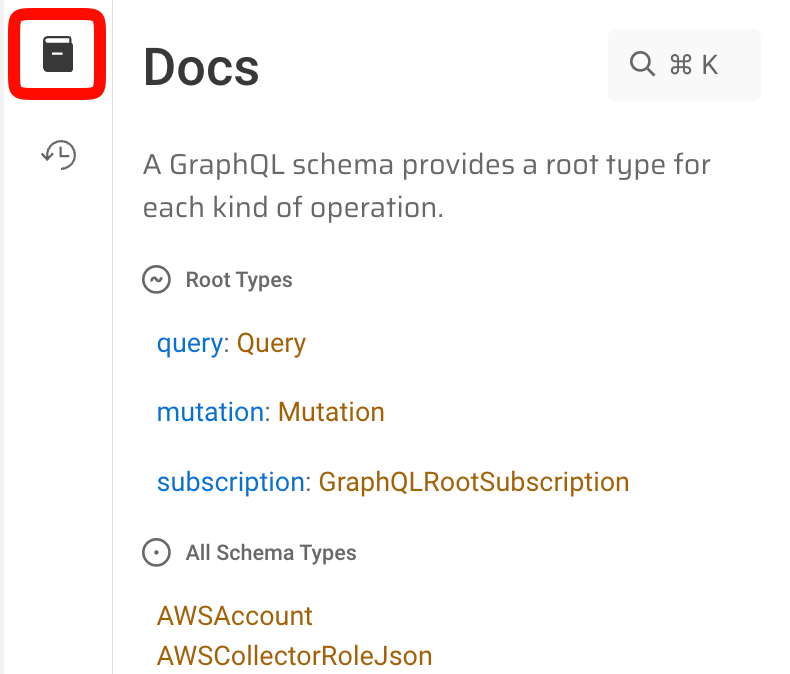Focus the docs search box
The image size is (790, 674).
click(x=684, y=65)
